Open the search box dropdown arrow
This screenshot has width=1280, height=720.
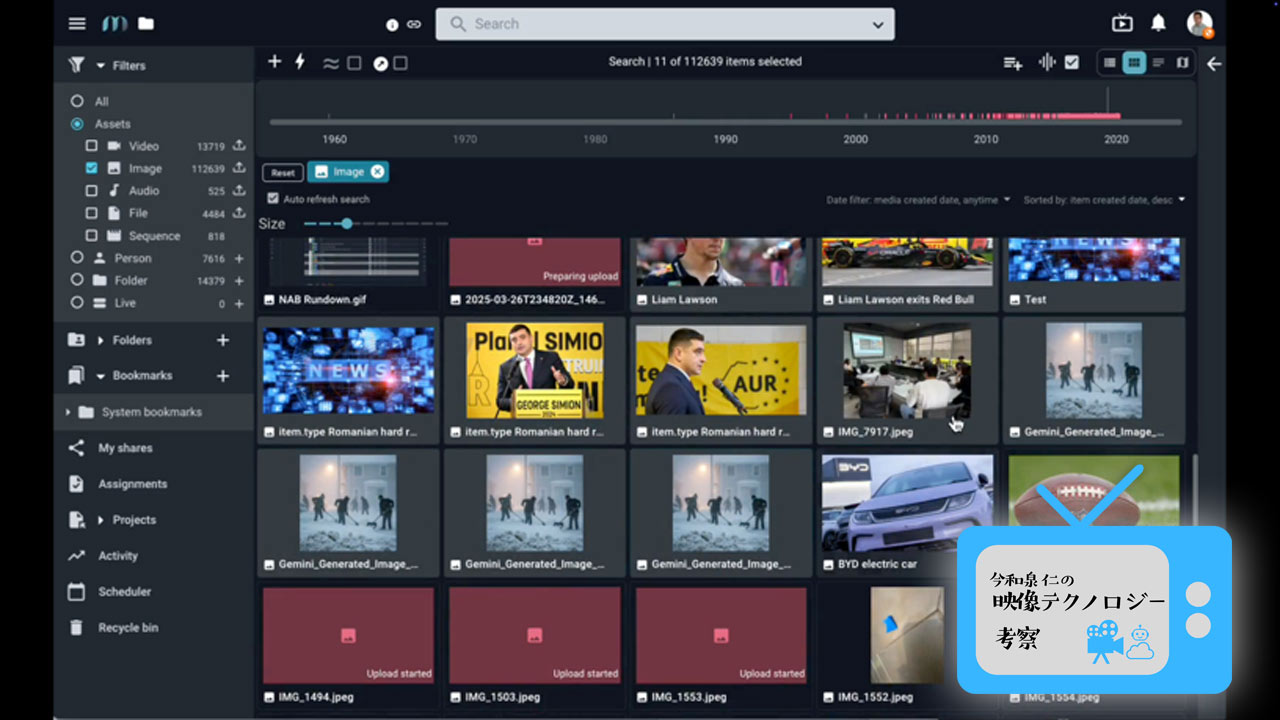tap(878, 25)
